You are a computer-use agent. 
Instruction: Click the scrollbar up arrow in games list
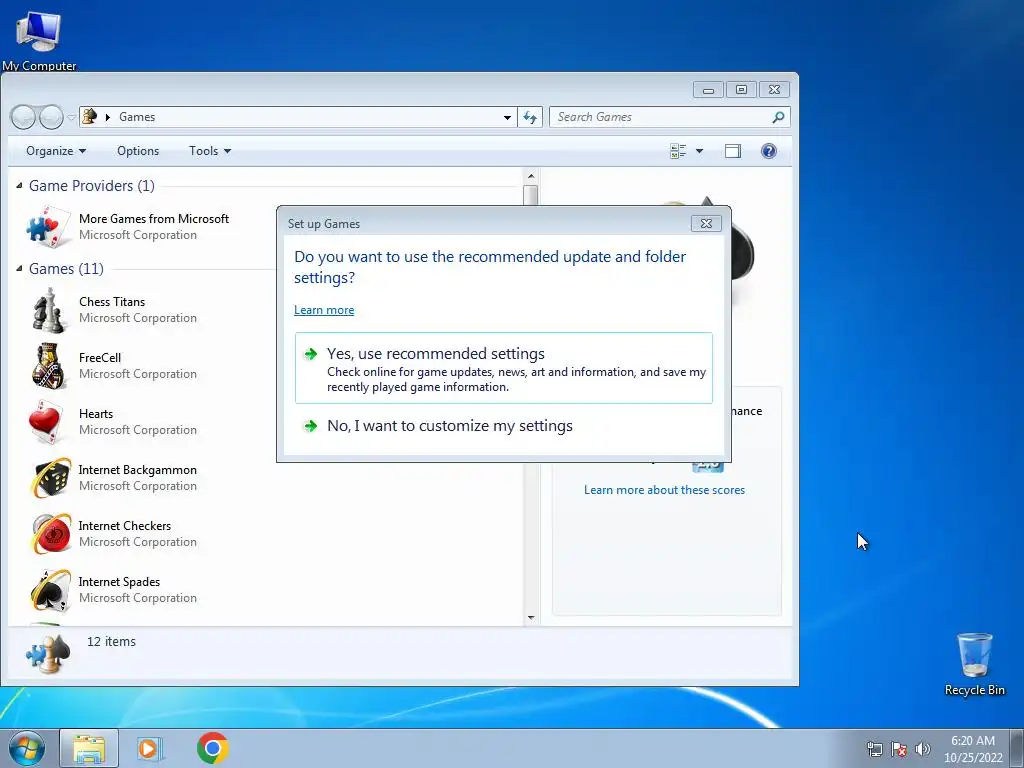pos(531,176)
